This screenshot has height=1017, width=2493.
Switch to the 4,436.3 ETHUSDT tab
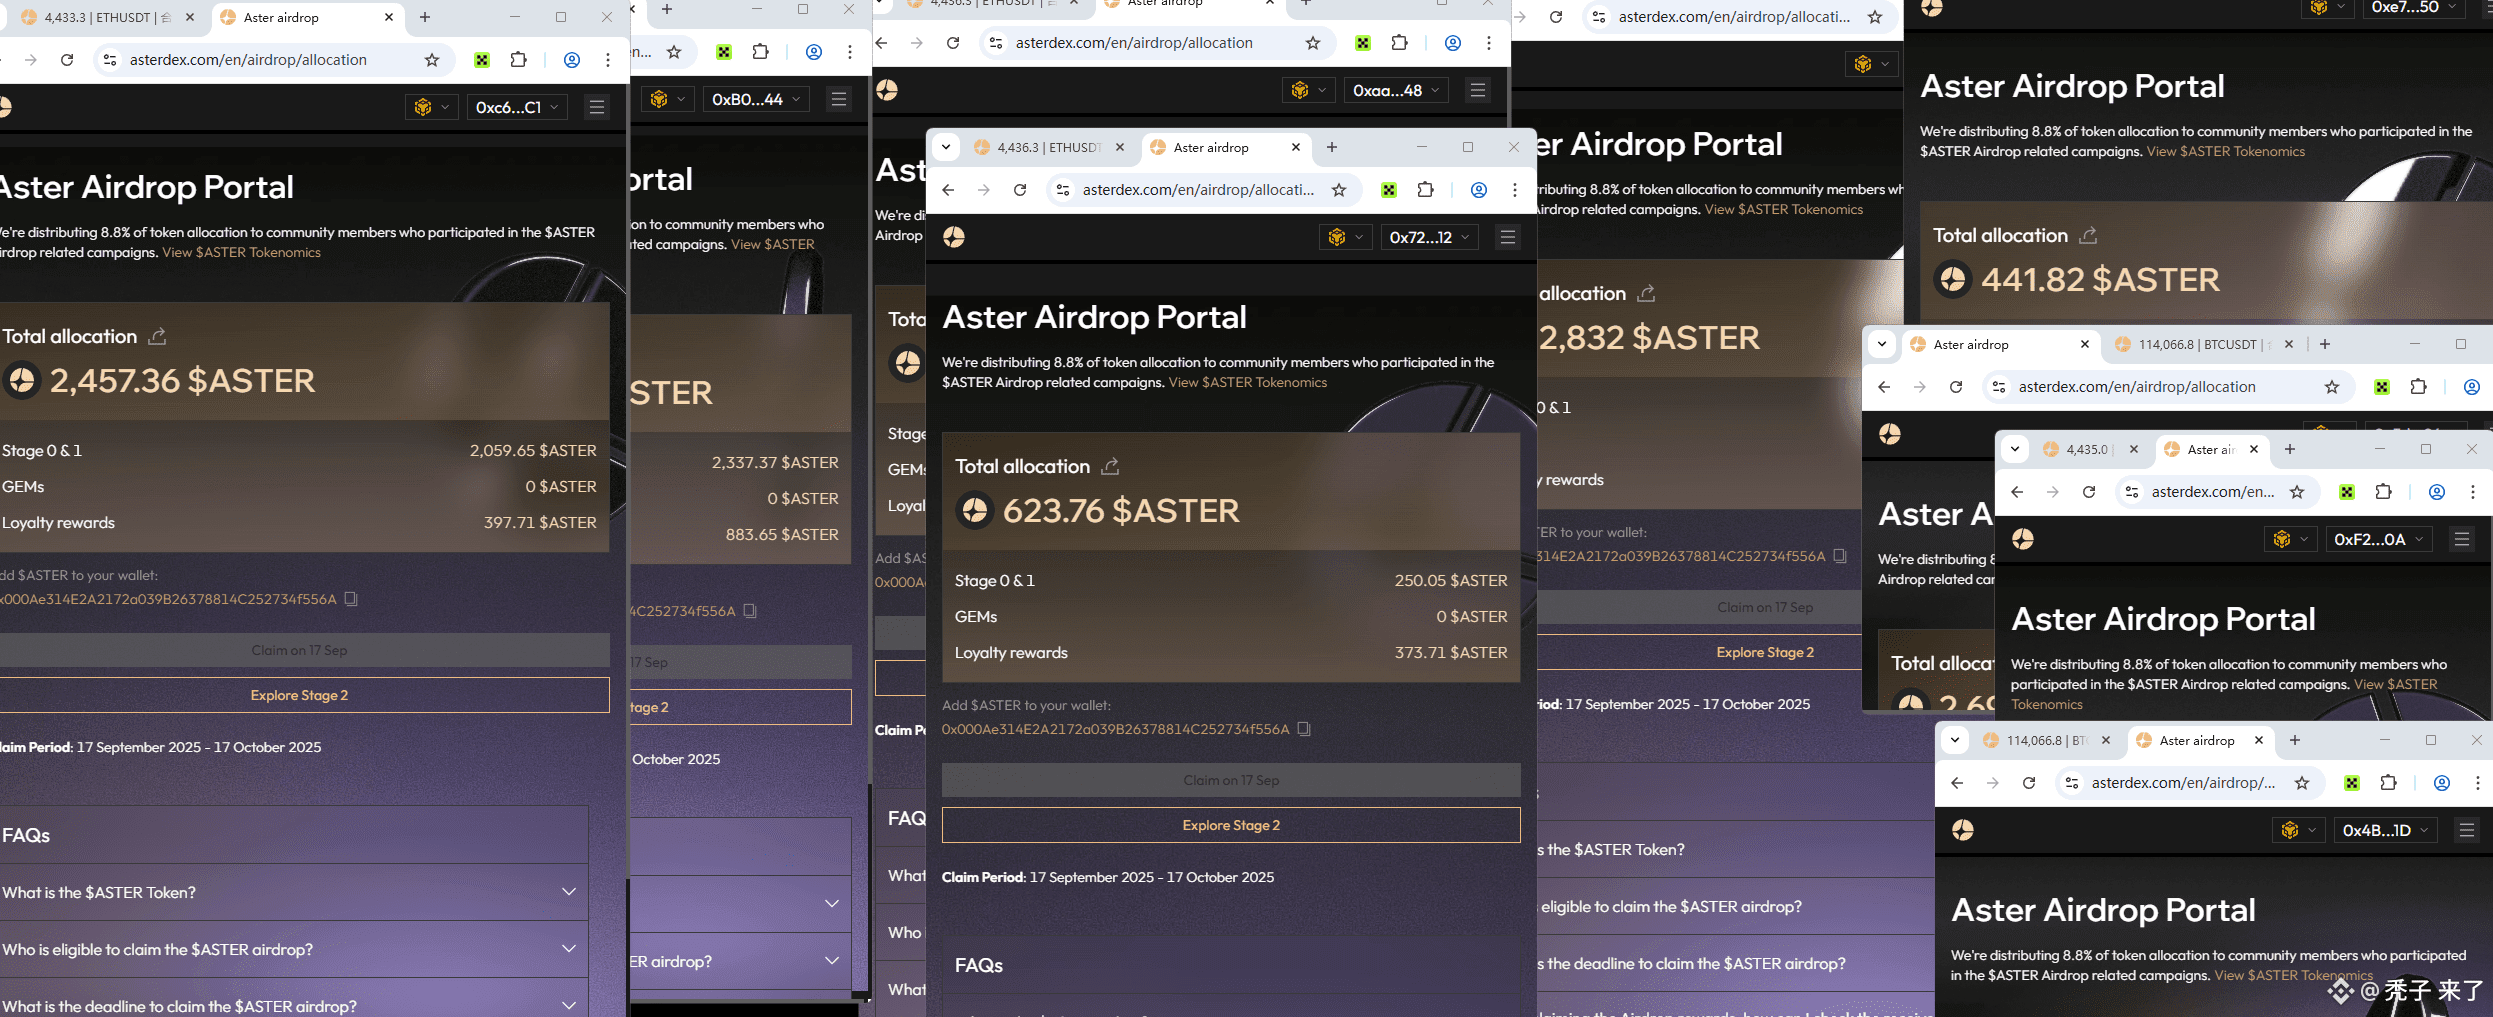coord(1040,147)
